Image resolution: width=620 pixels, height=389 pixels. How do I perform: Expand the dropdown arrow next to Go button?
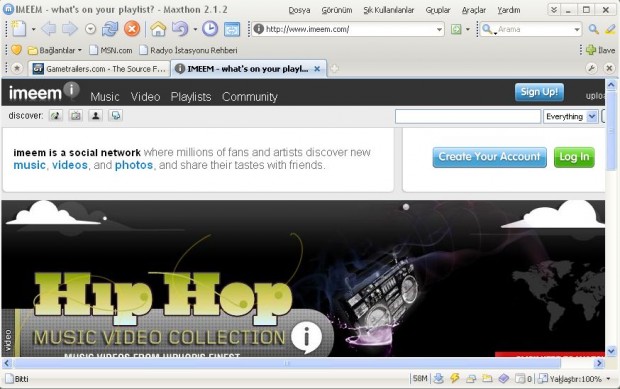point(468,29)
